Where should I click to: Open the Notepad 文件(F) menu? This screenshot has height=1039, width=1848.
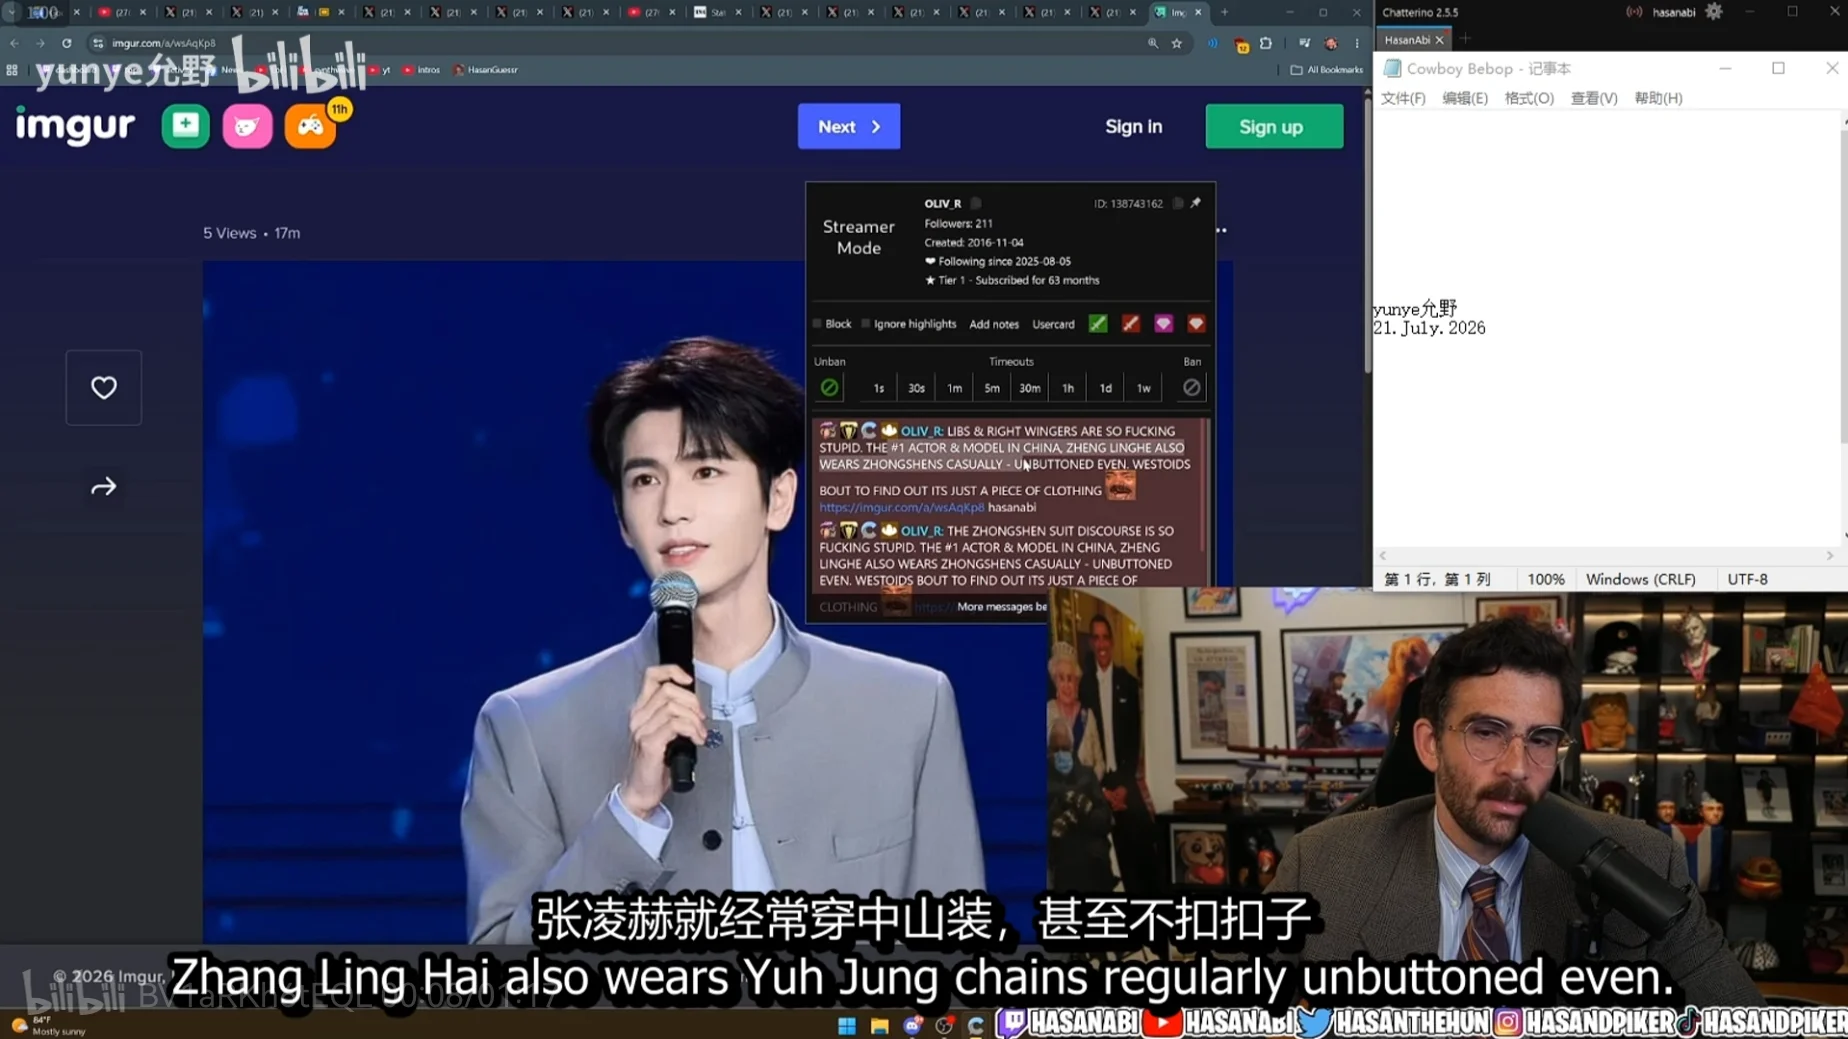click(x=1403, y=98)
